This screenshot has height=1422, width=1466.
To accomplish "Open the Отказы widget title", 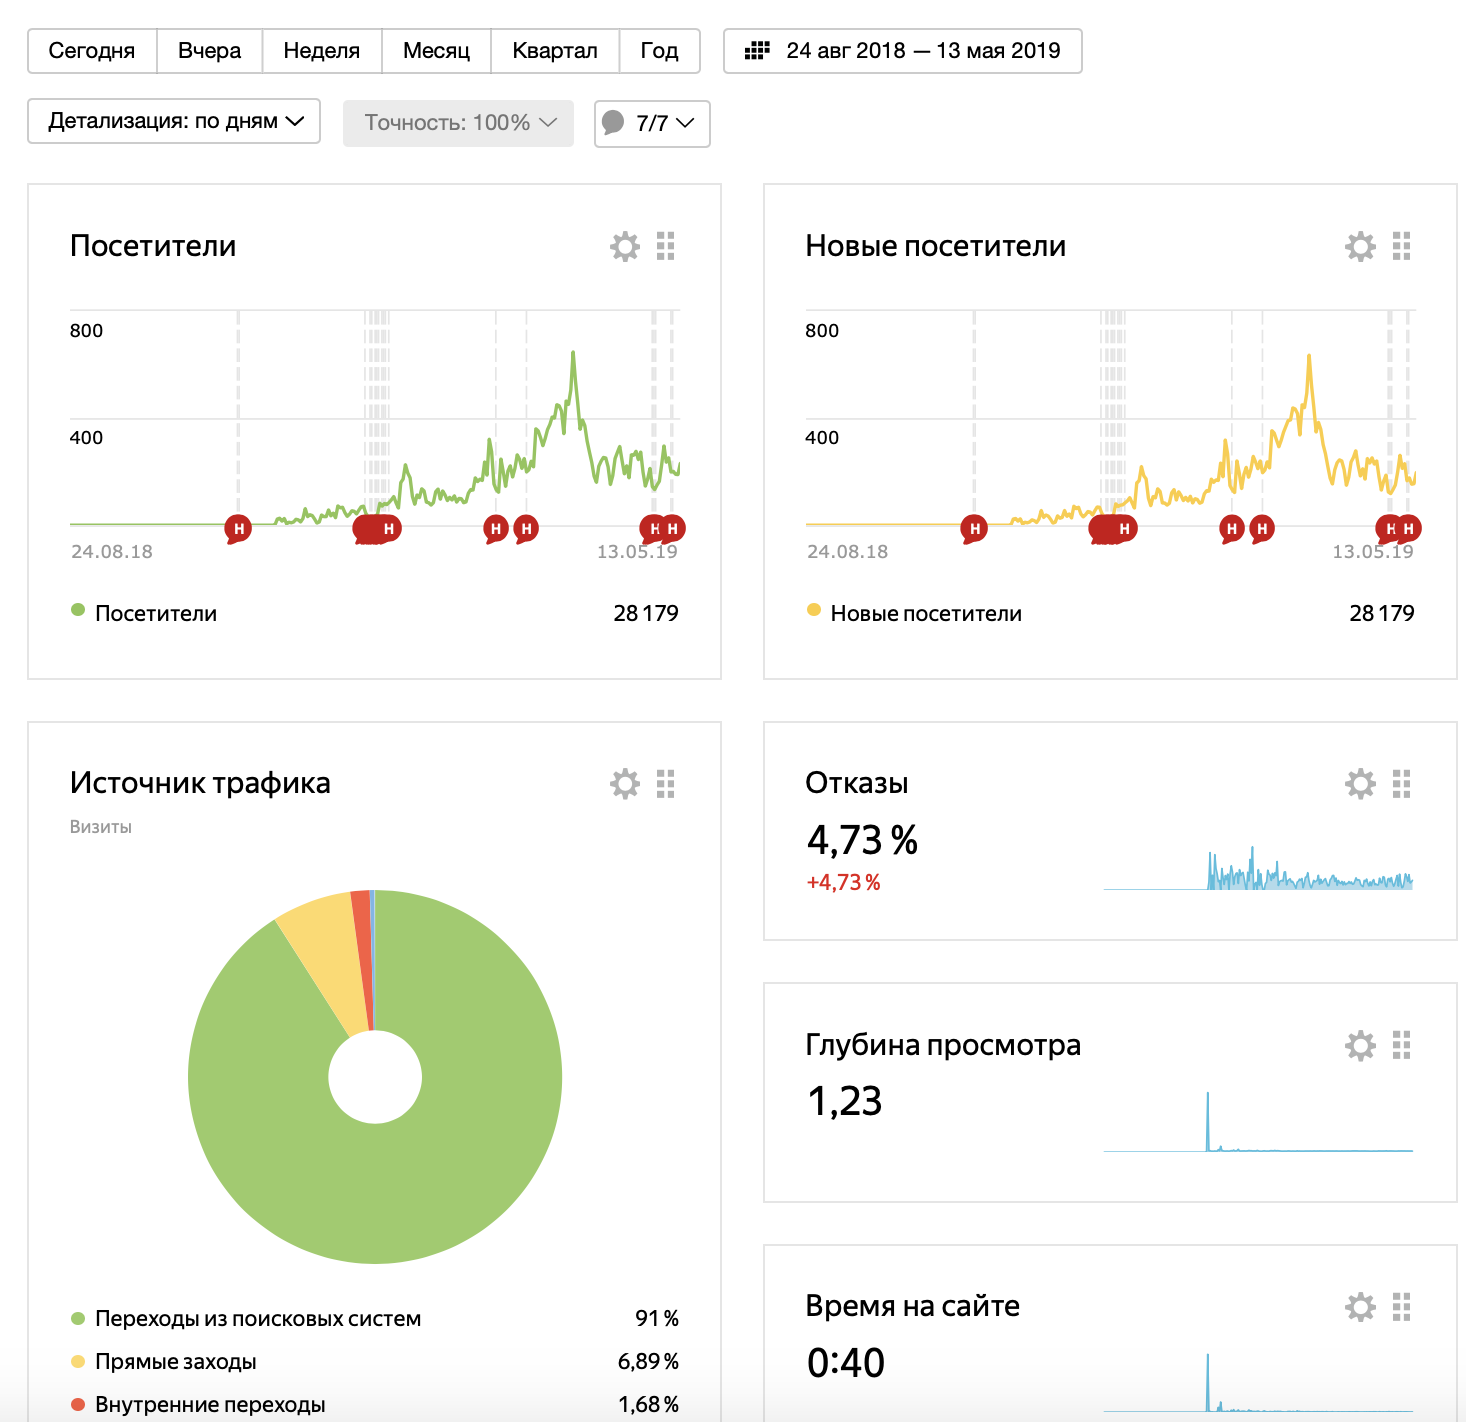I will tap(857, 783).
